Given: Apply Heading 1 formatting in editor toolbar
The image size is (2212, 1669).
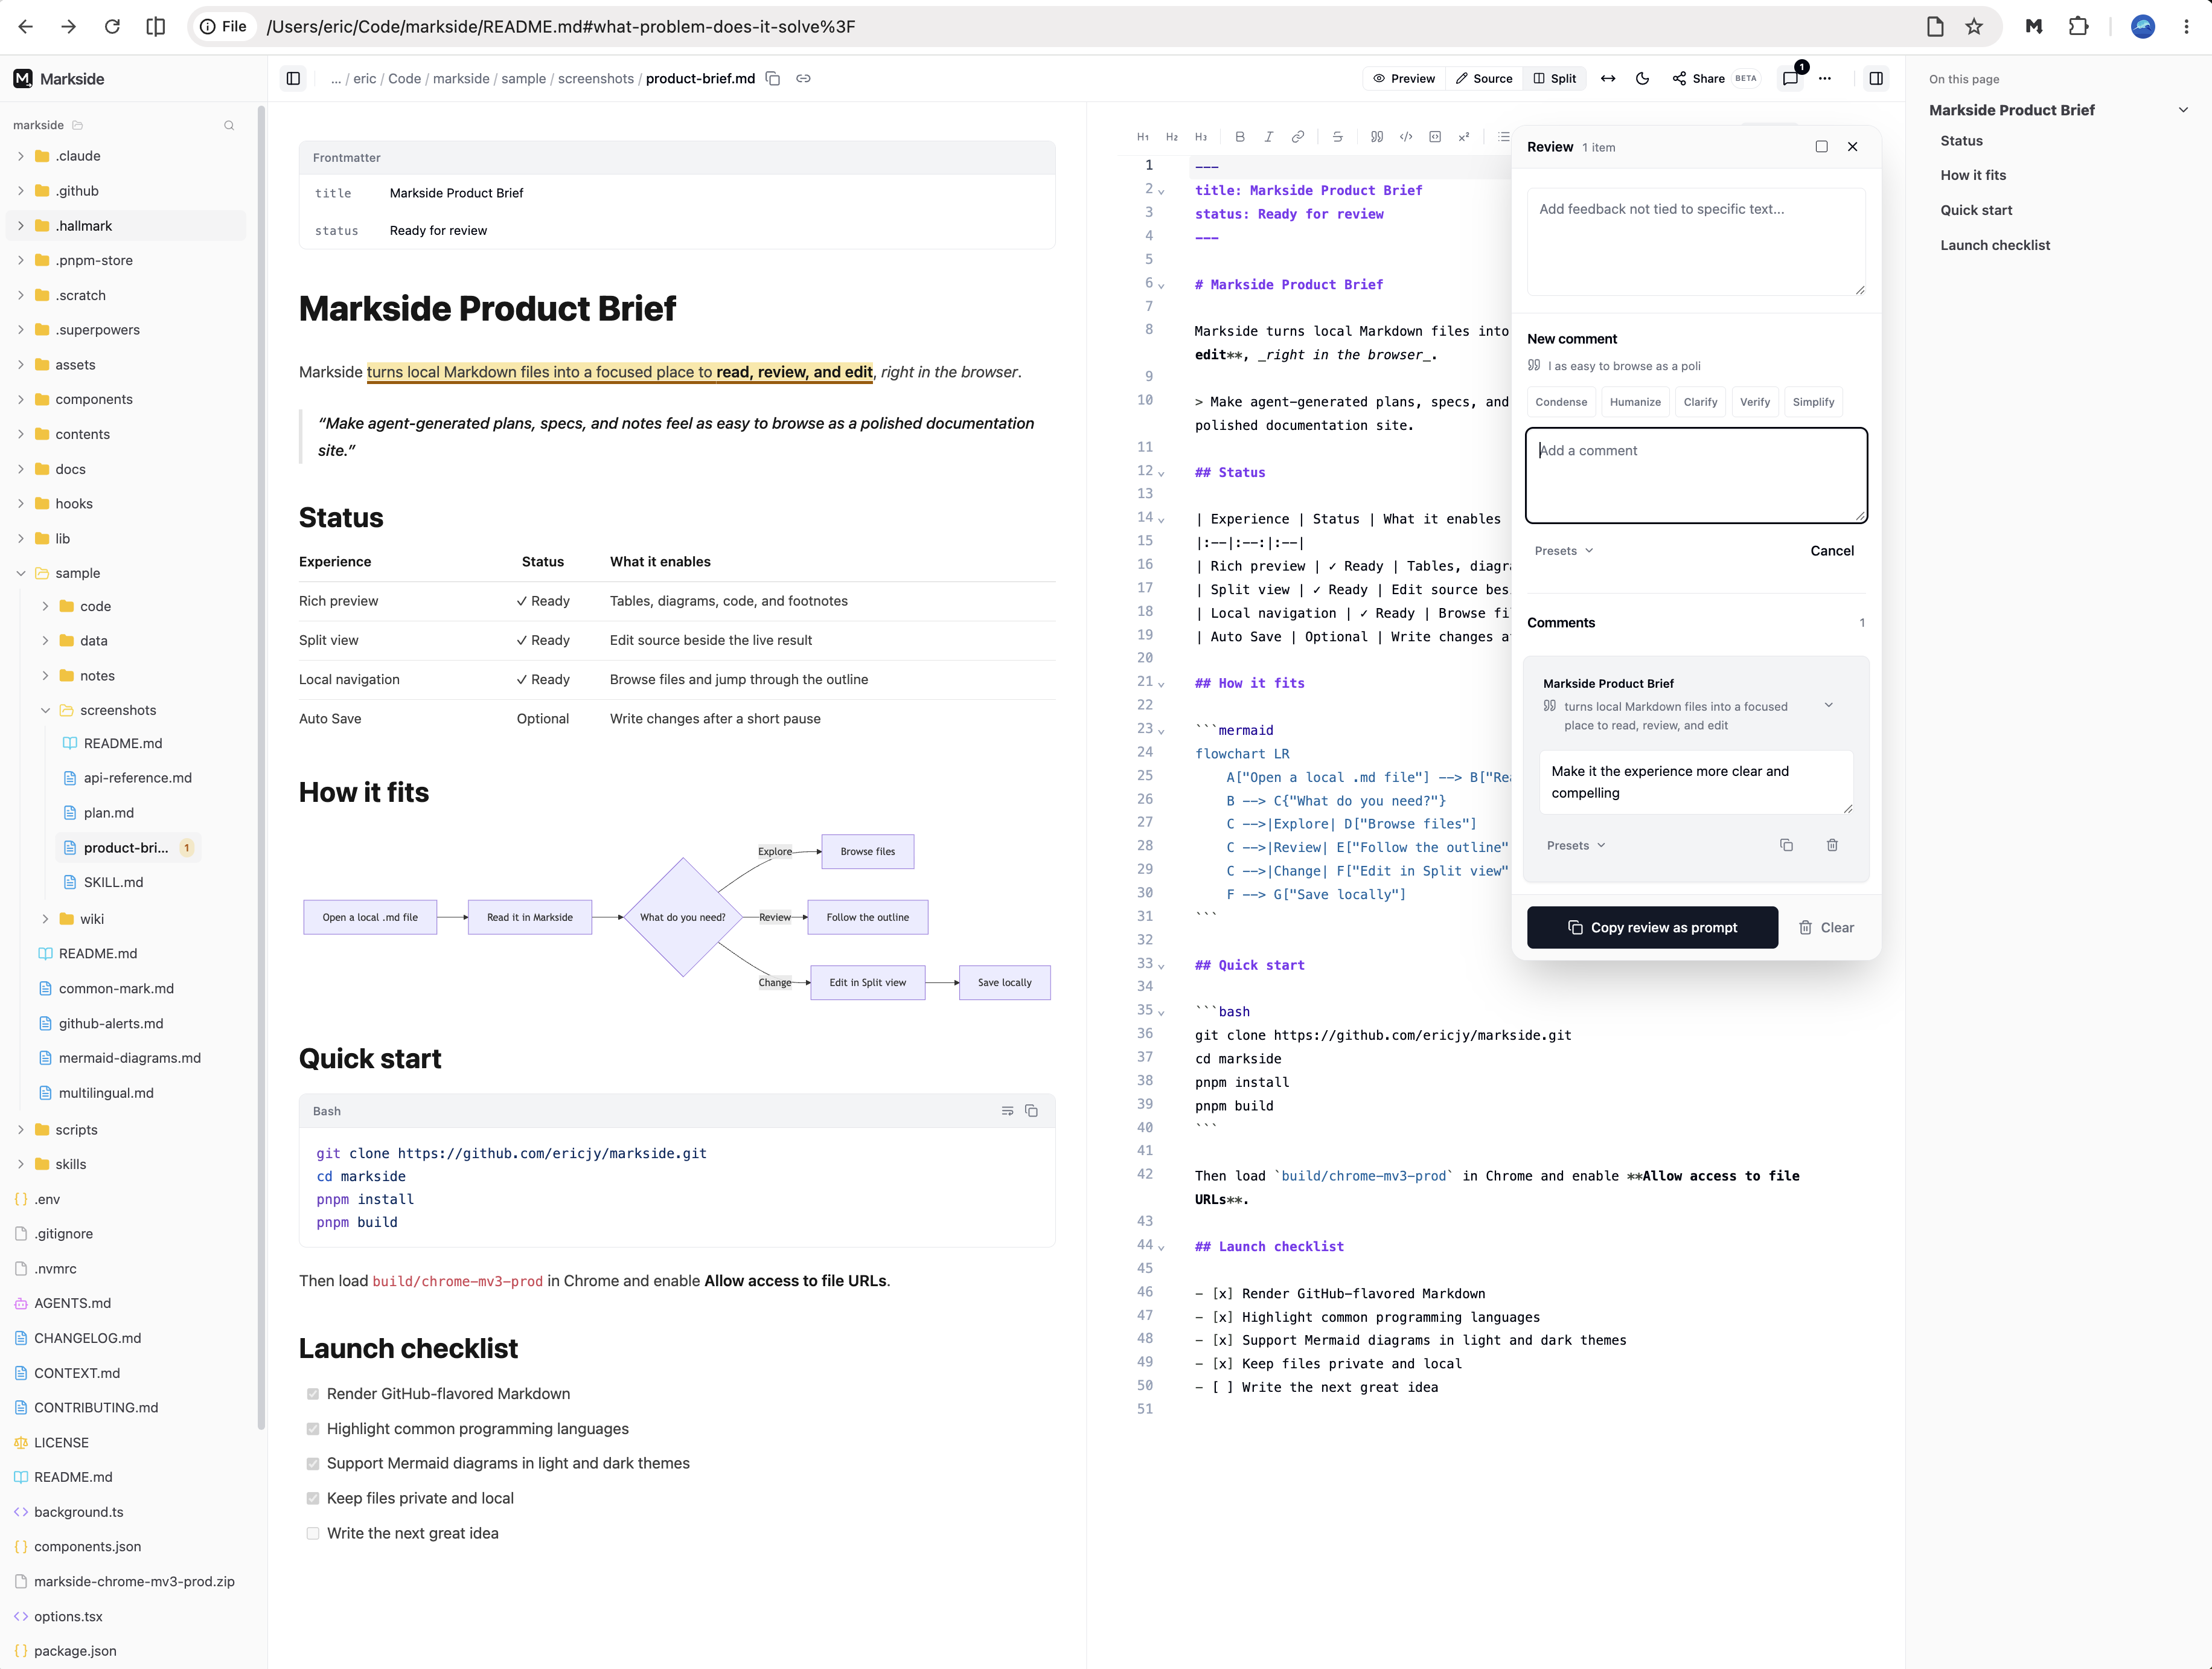Looking at the screenshot, I should pyautogui.click(x=1142, y=137).
